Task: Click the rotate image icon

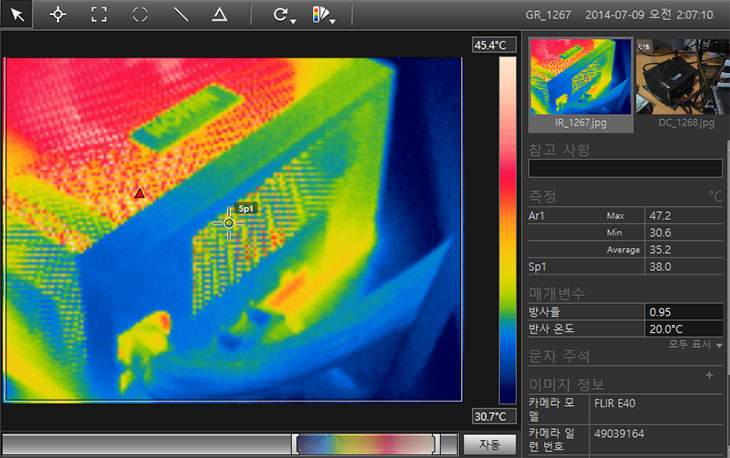Action: [x=280, y=14]
